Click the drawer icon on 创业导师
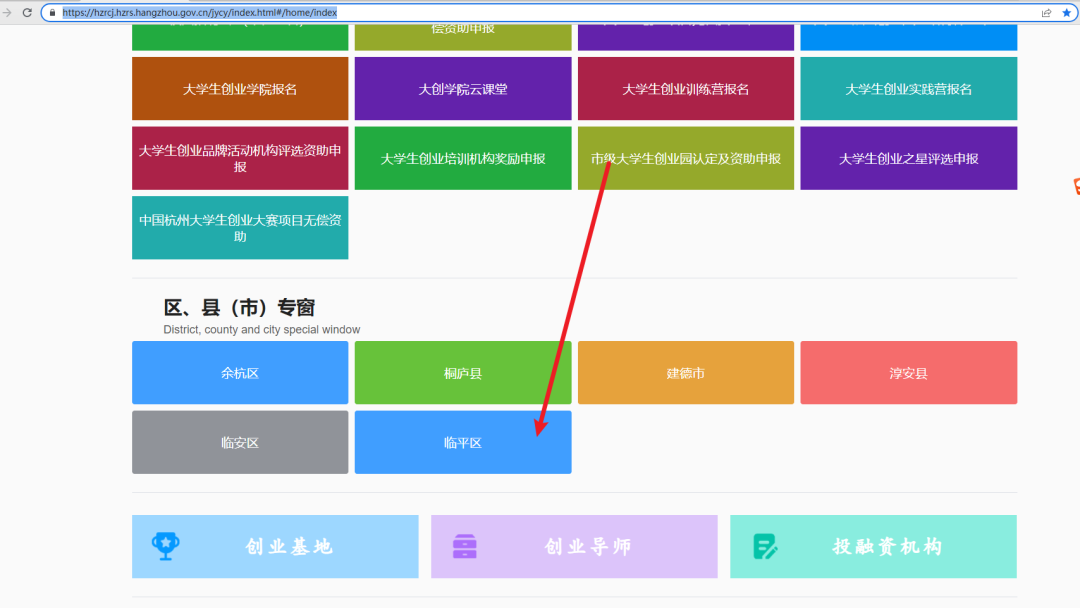The height and width of the screenshot is (608, 1080). 464,547
